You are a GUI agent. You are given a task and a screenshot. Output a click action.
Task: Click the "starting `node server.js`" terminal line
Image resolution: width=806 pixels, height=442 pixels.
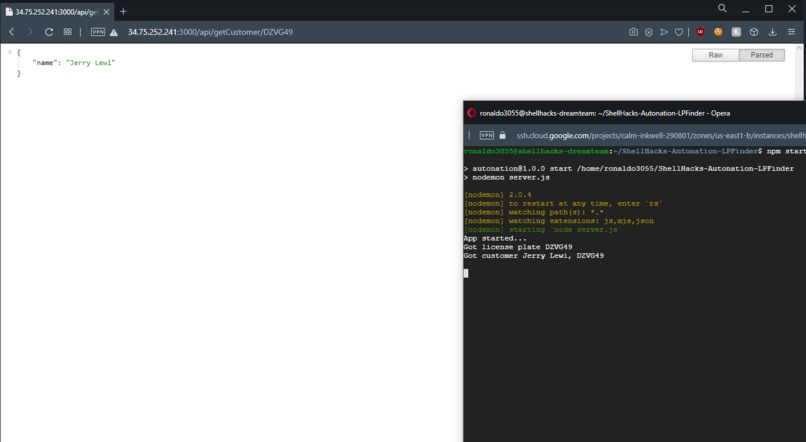543,230
